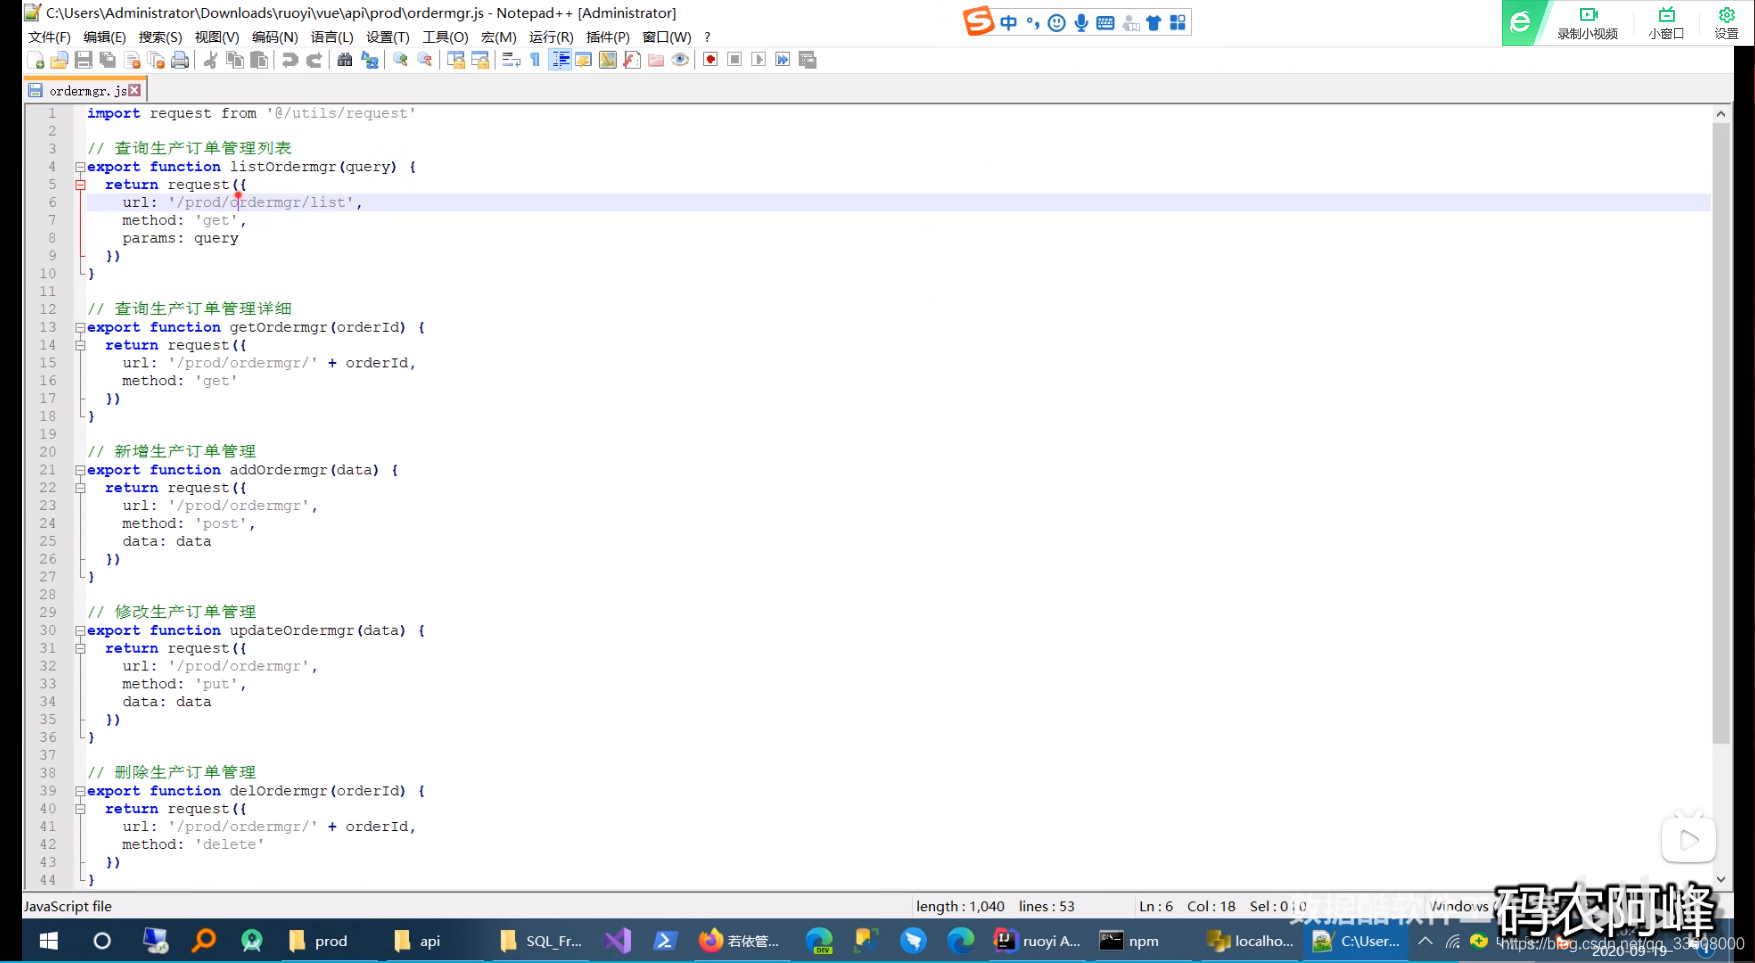Collapse the listOrdermgr function fold on line 4

click(80, 167)
